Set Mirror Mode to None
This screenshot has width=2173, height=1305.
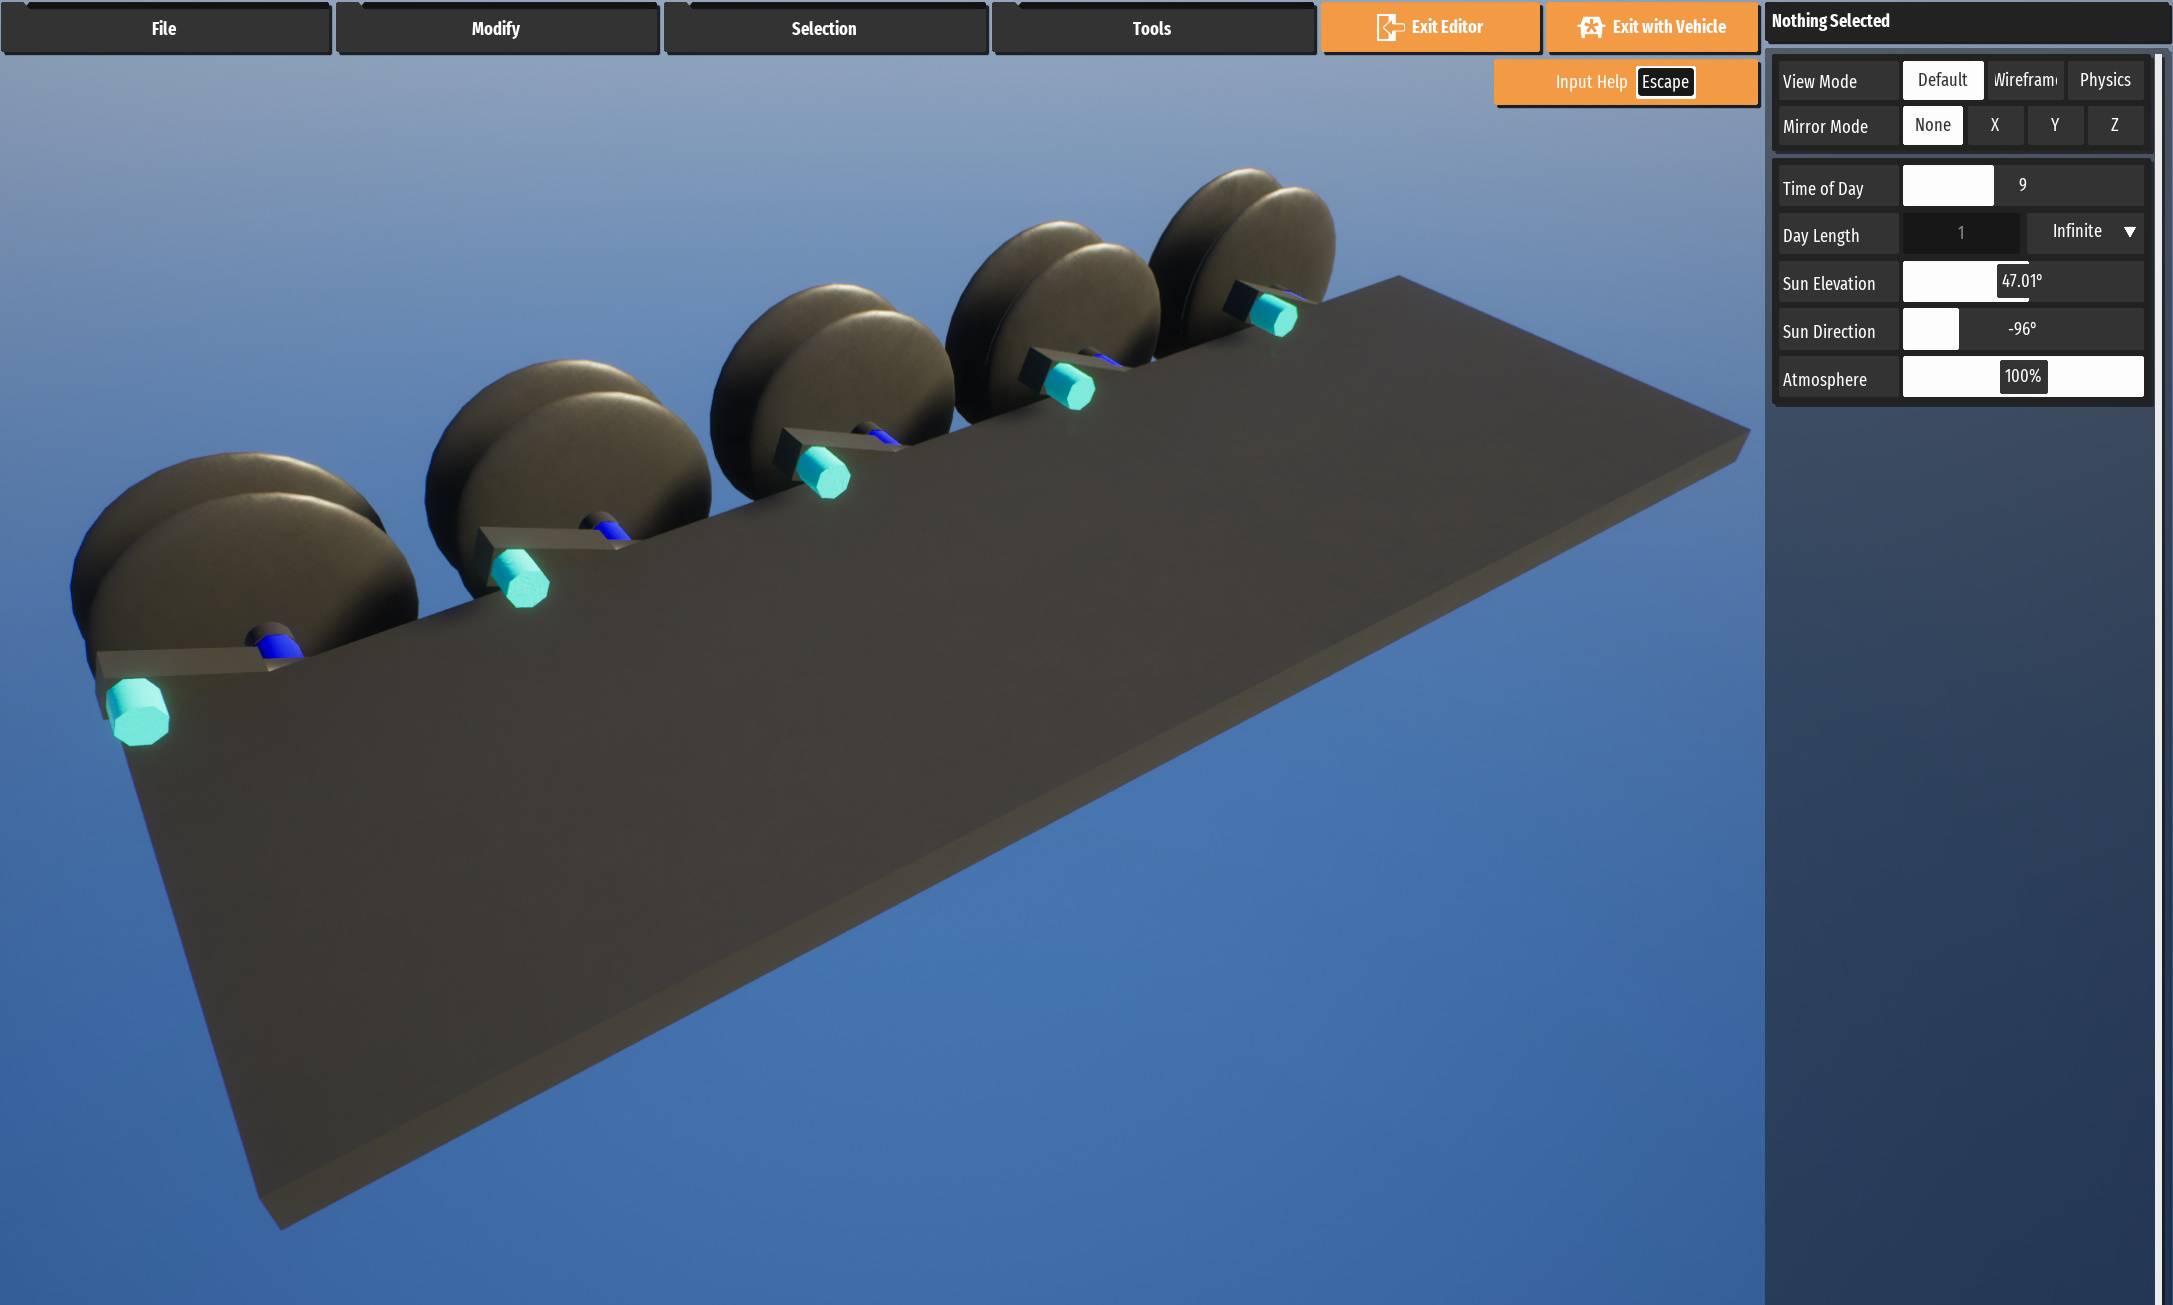1932,125
